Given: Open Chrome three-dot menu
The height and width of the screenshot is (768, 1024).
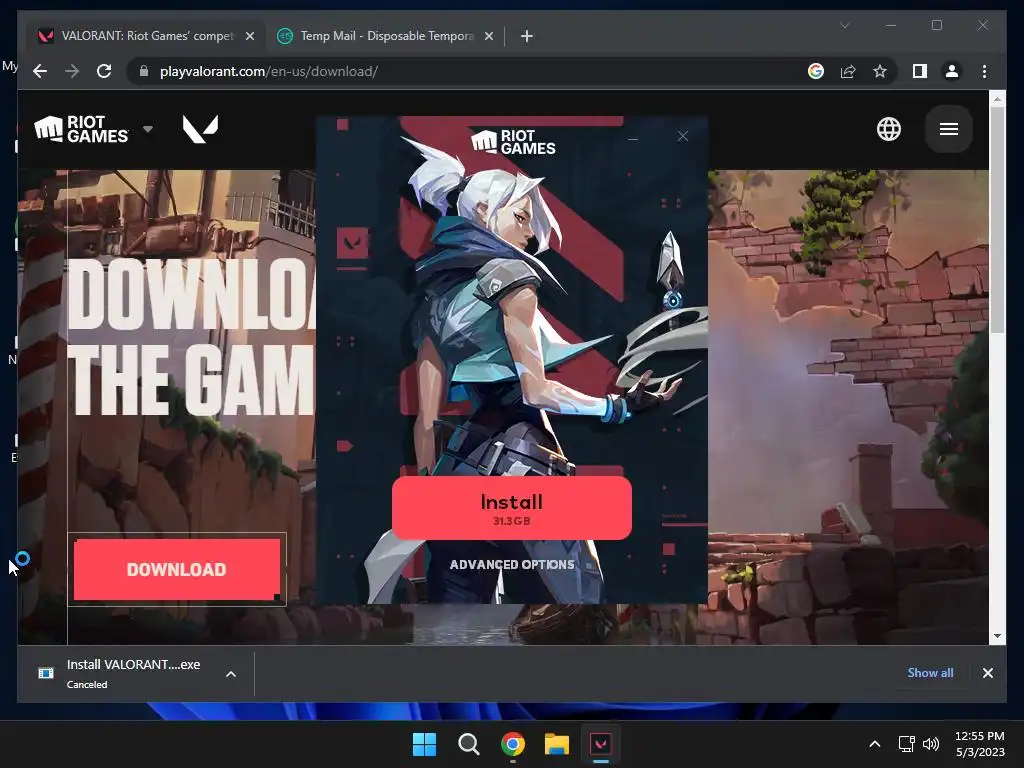Looking at the screenshot, I should [x=984, y=71].
